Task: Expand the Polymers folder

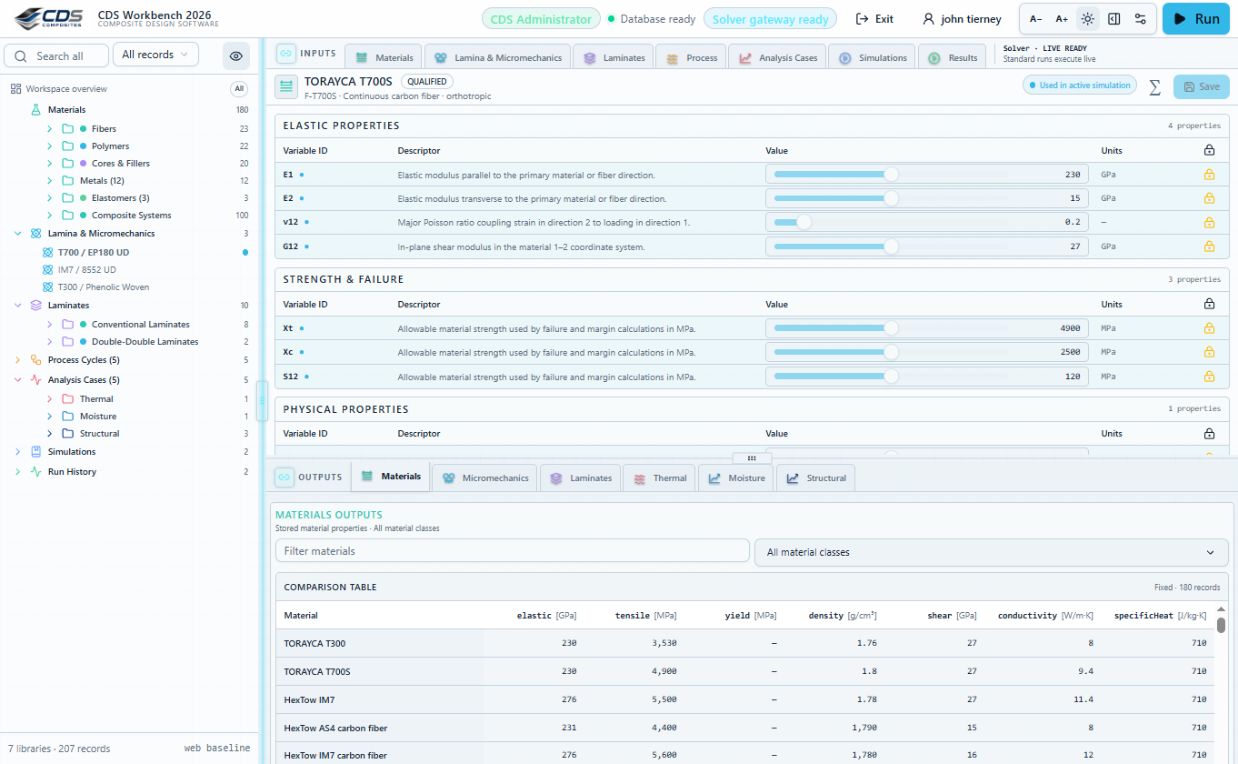Action: 49,146
